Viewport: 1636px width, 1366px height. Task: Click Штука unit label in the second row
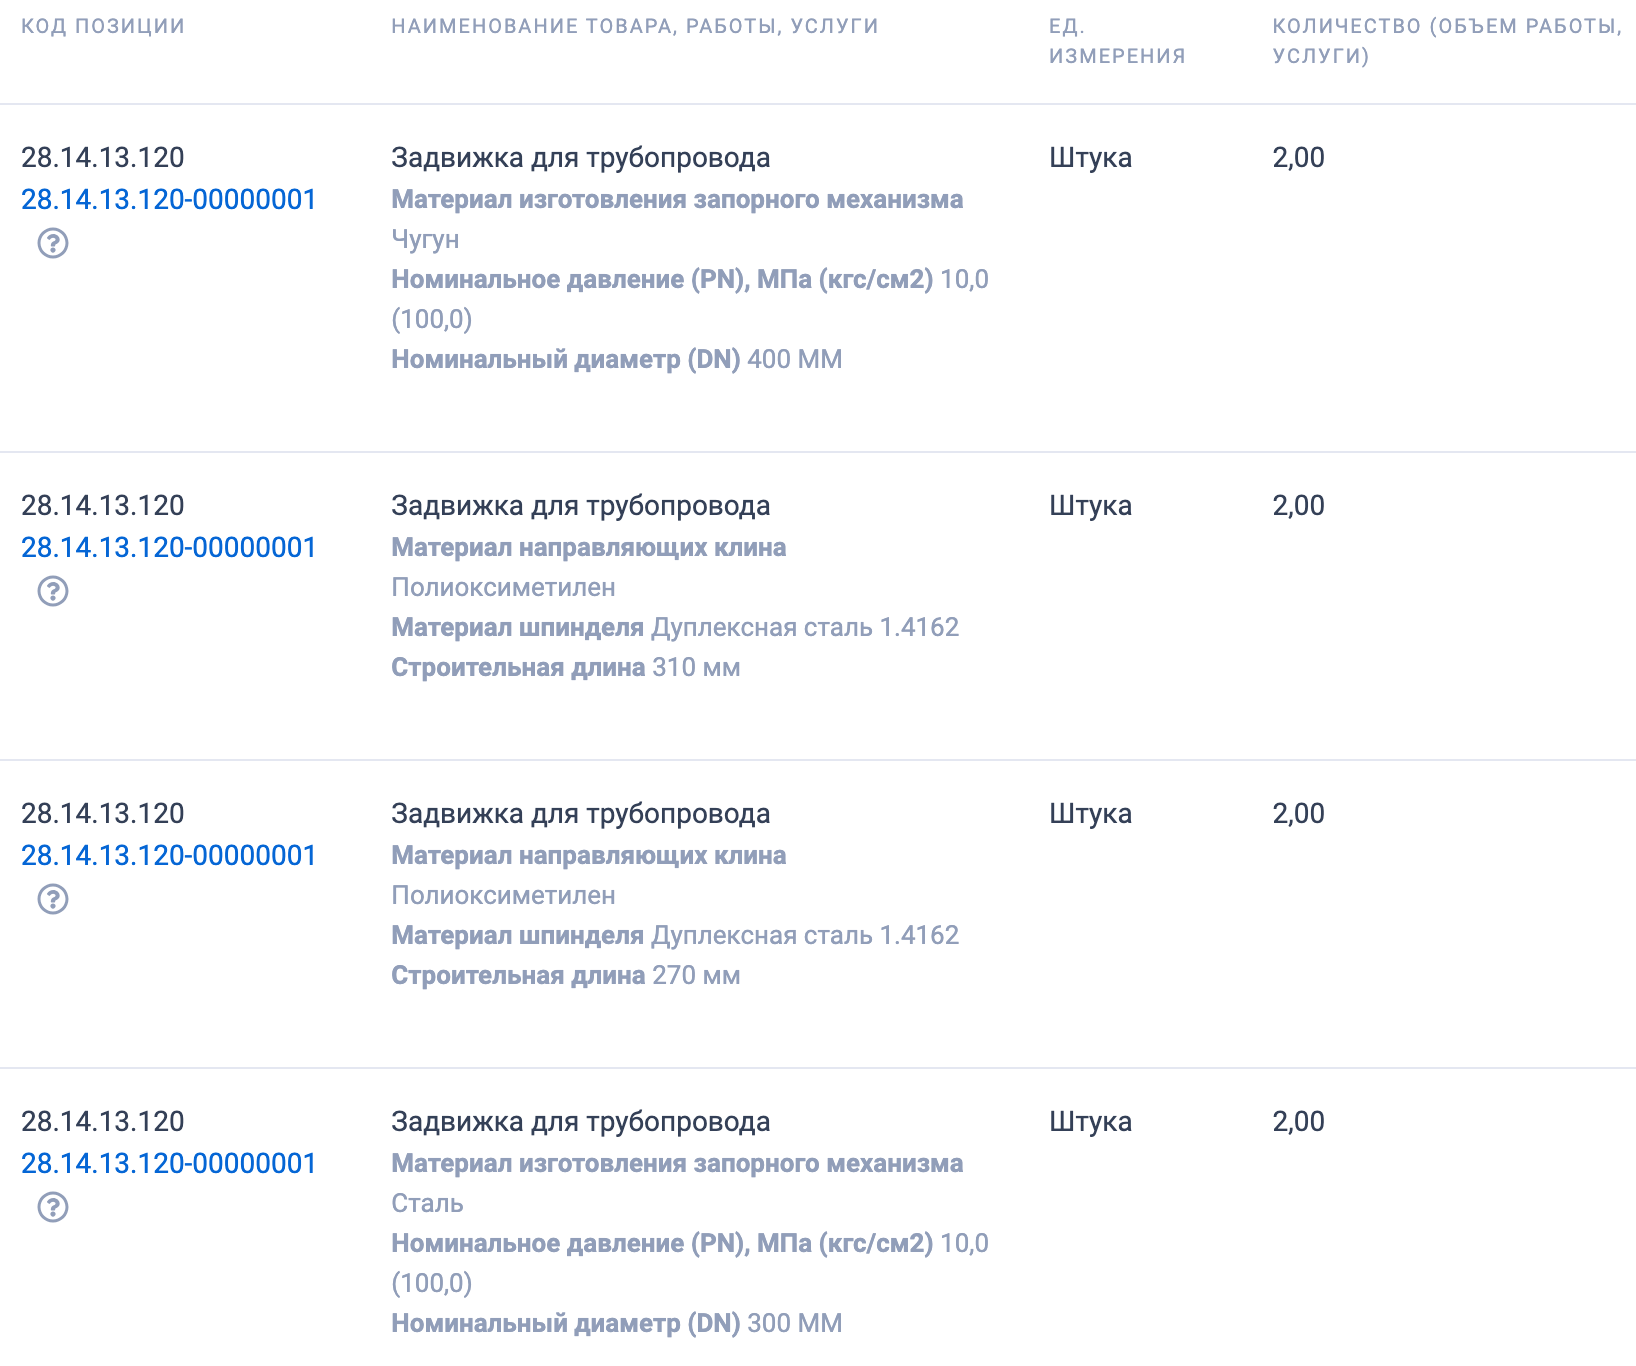(1090, 506)
